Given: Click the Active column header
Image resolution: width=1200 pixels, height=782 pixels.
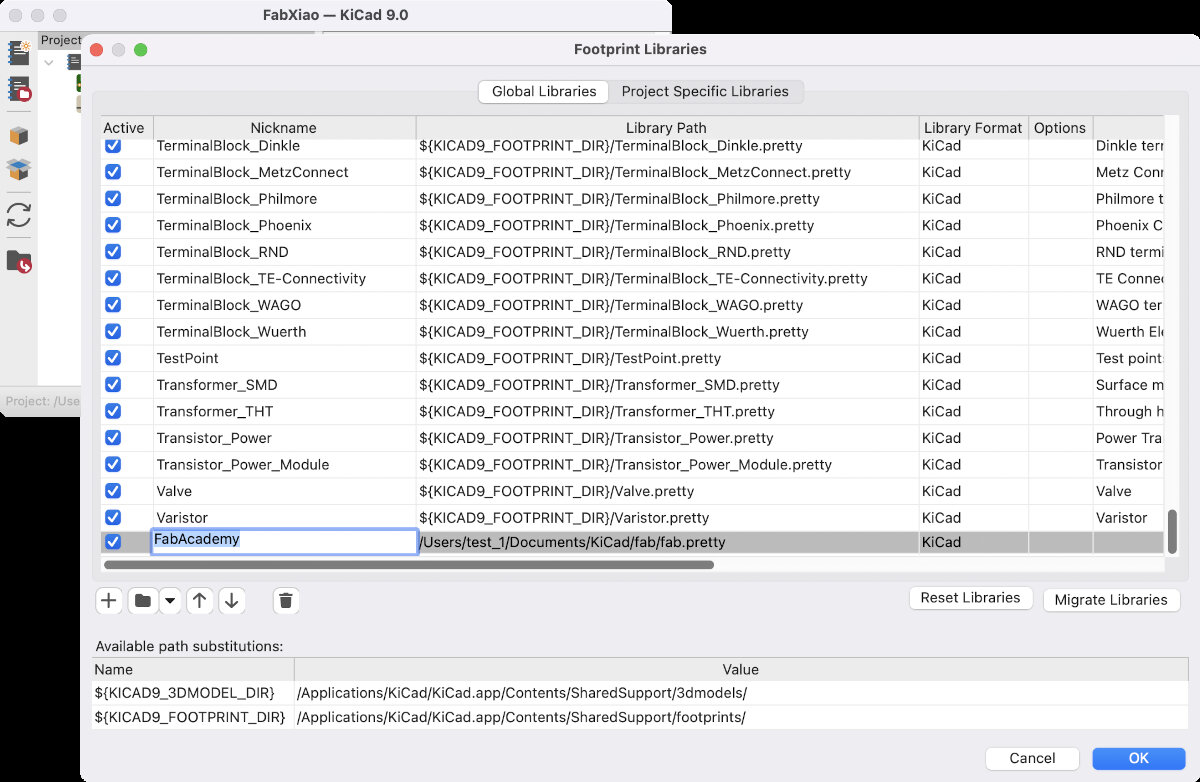Looking at the screenshot, I should click(124, 128).
